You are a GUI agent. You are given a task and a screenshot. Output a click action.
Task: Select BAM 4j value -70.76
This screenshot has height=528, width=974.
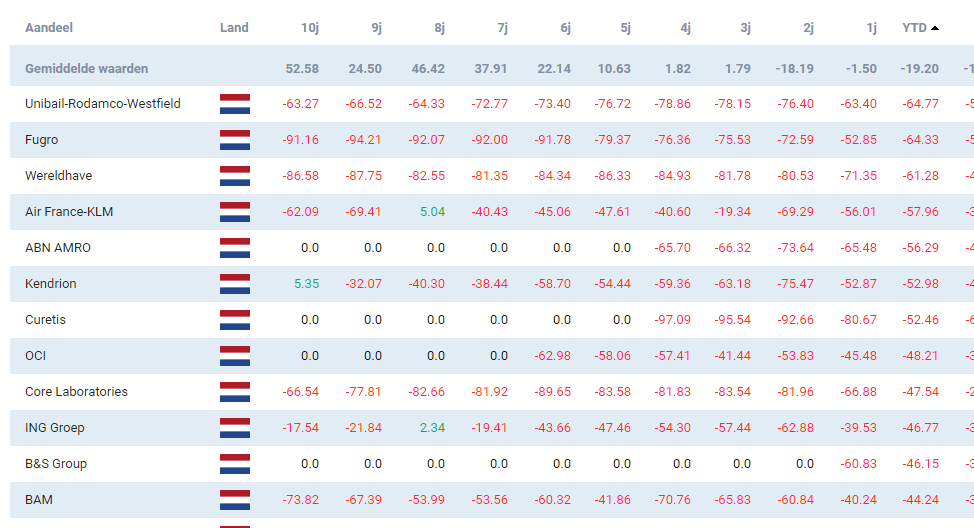pyautogui.click(x=672, y=500)
